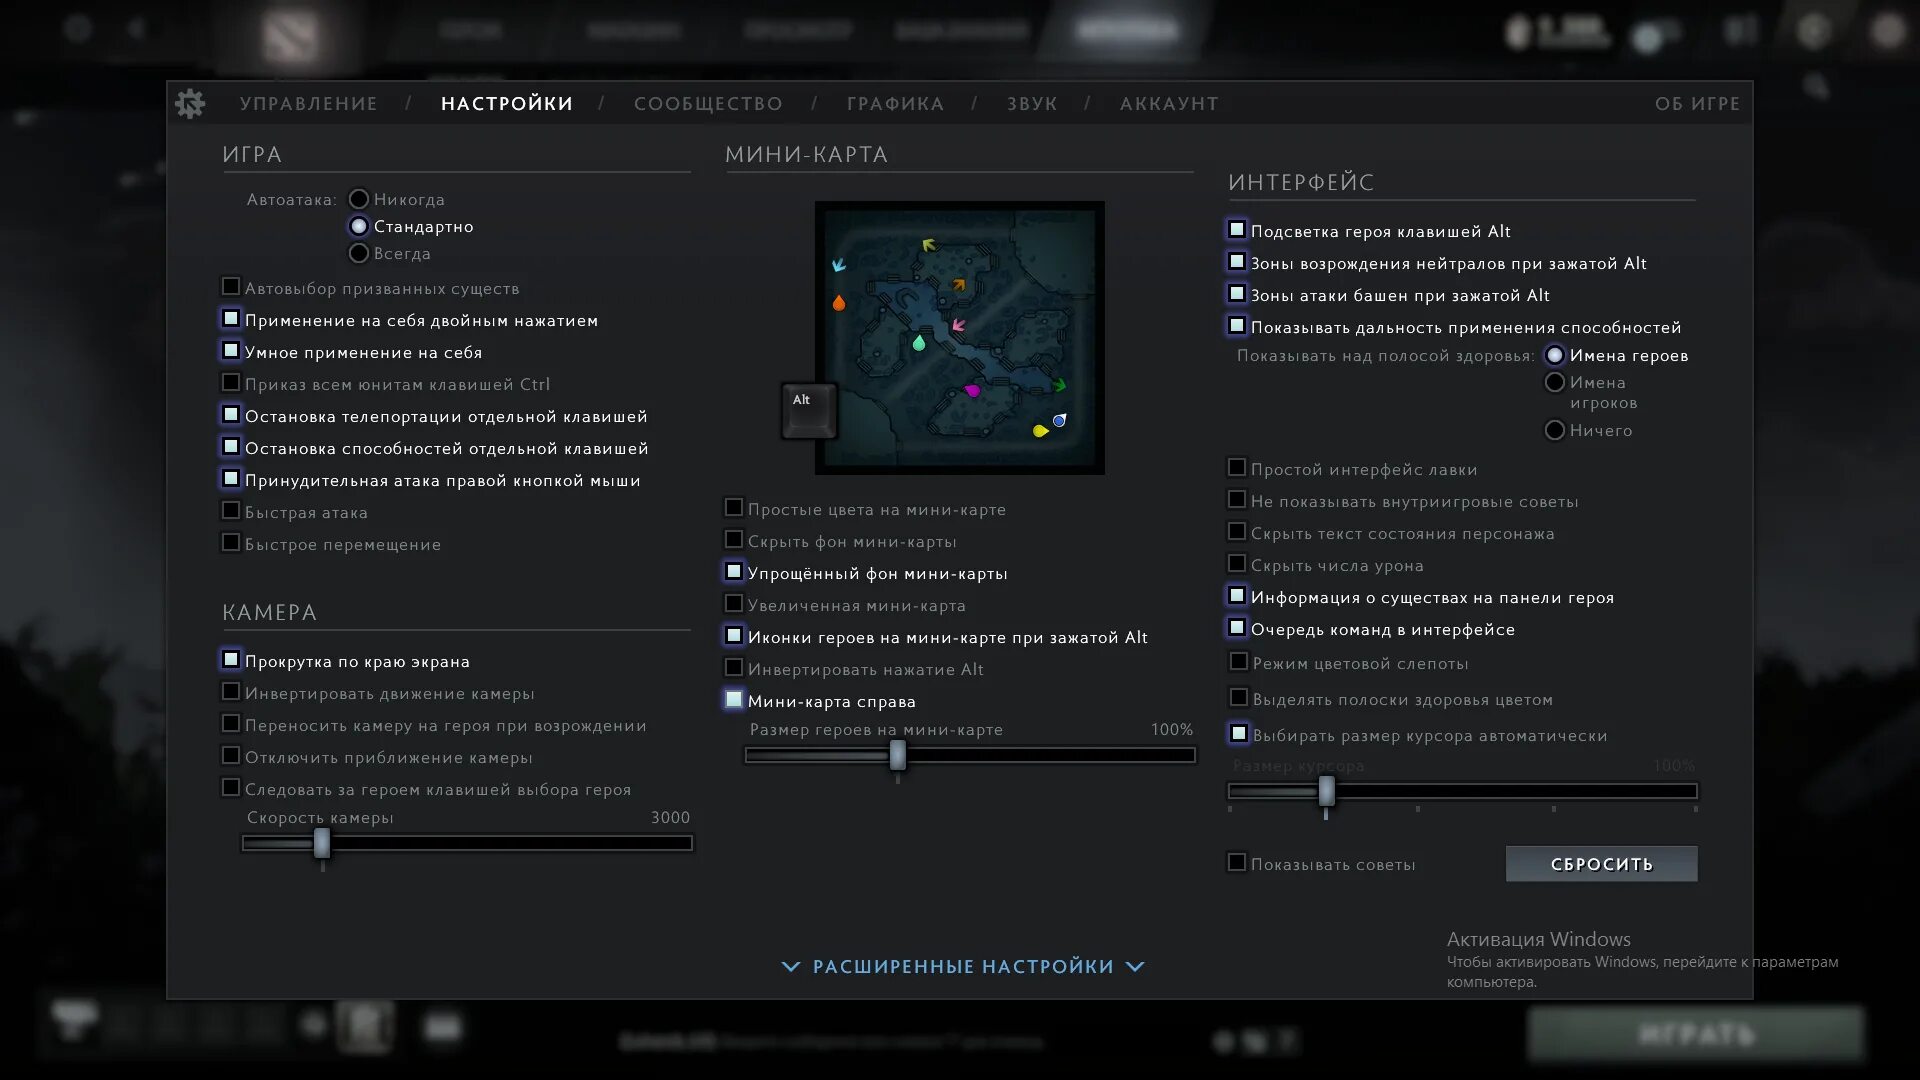1920x1080 pixels.
Task: Open the ЗВУК tab
Action: [1032, 103]
